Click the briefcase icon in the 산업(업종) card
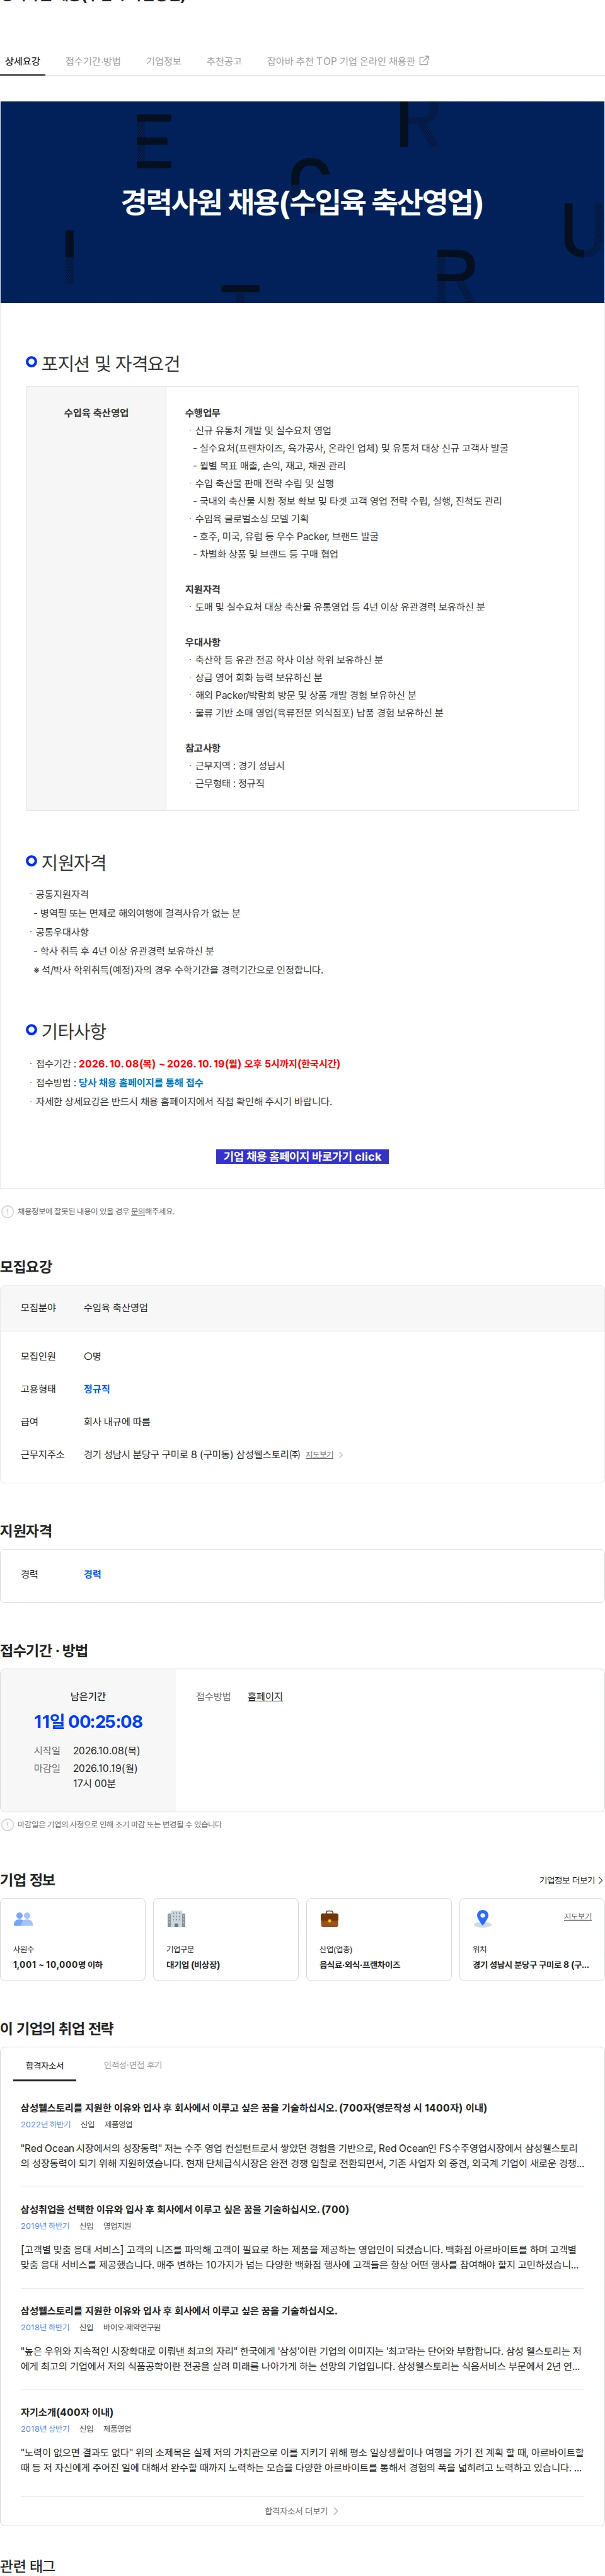 (x=329, y=1919)
